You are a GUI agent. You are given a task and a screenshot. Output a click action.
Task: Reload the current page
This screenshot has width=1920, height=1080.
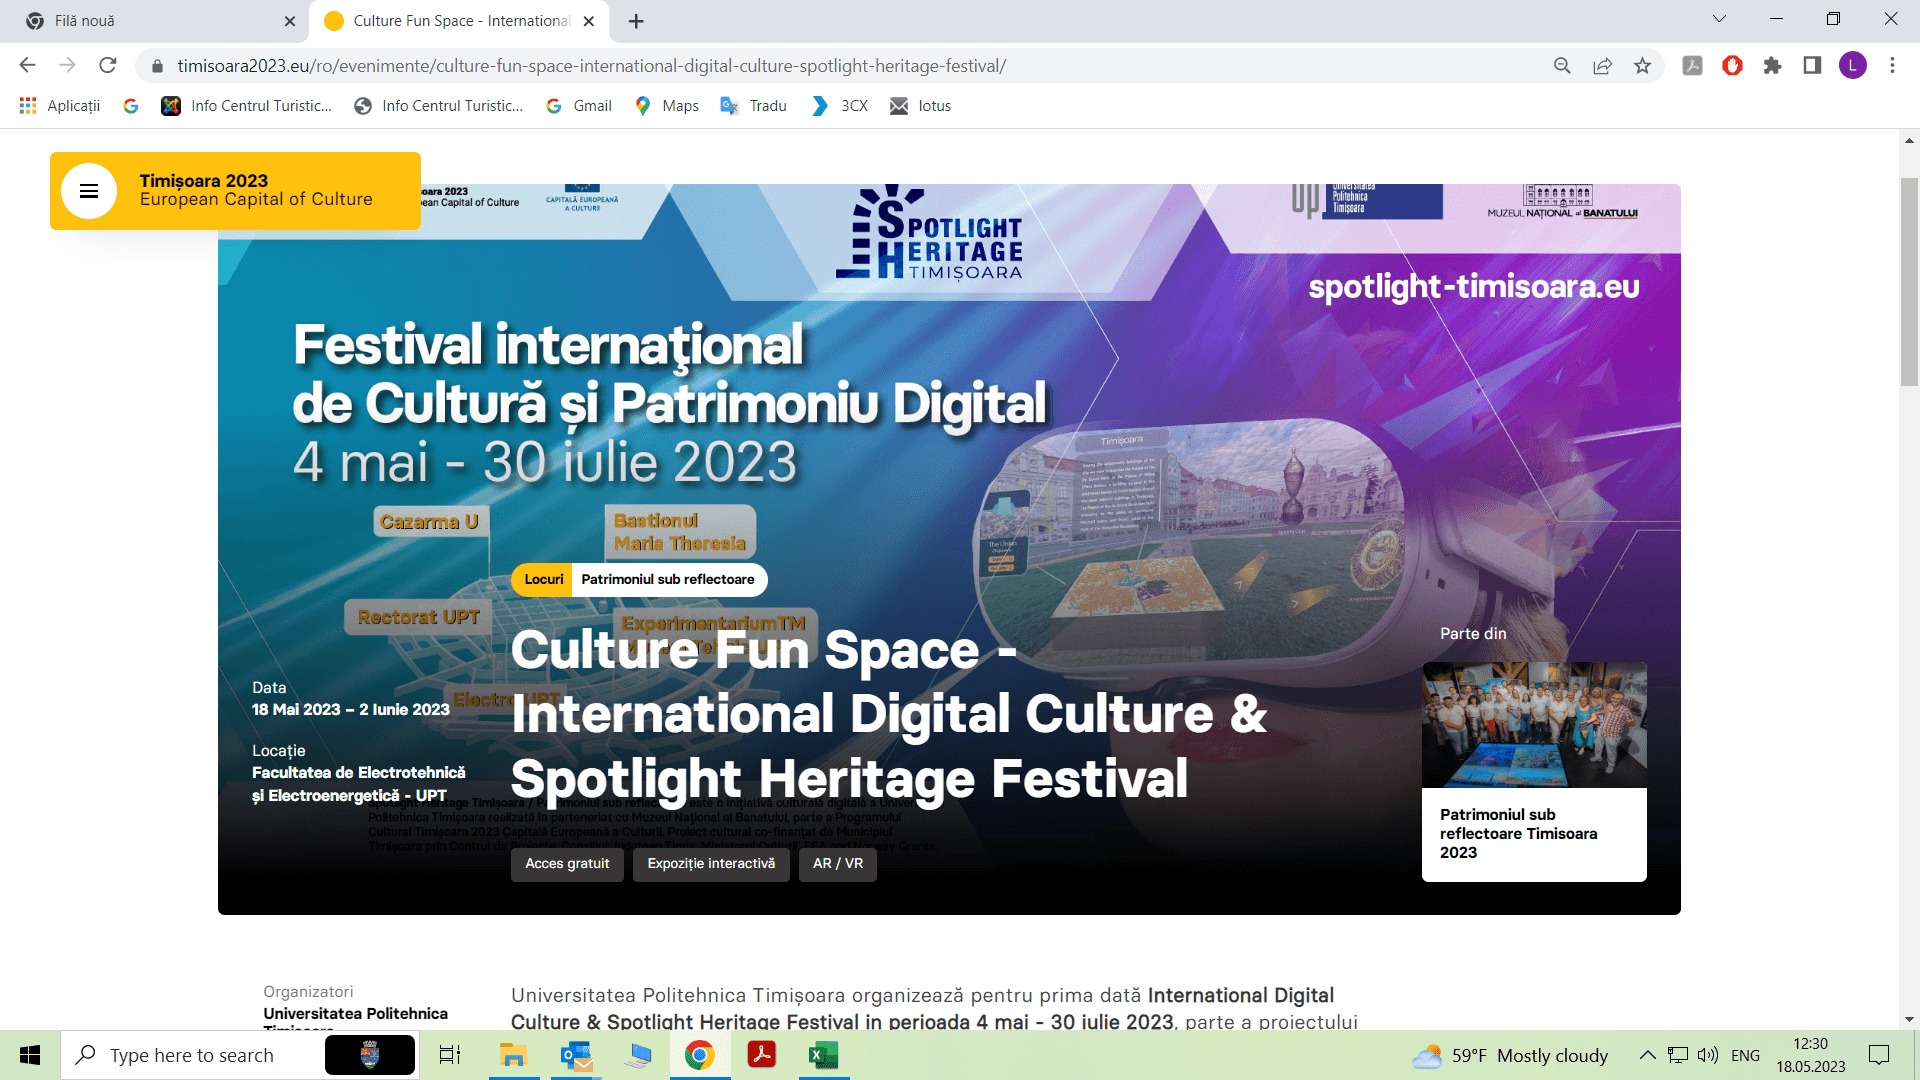pyautogui.click(x=108, y=66)
